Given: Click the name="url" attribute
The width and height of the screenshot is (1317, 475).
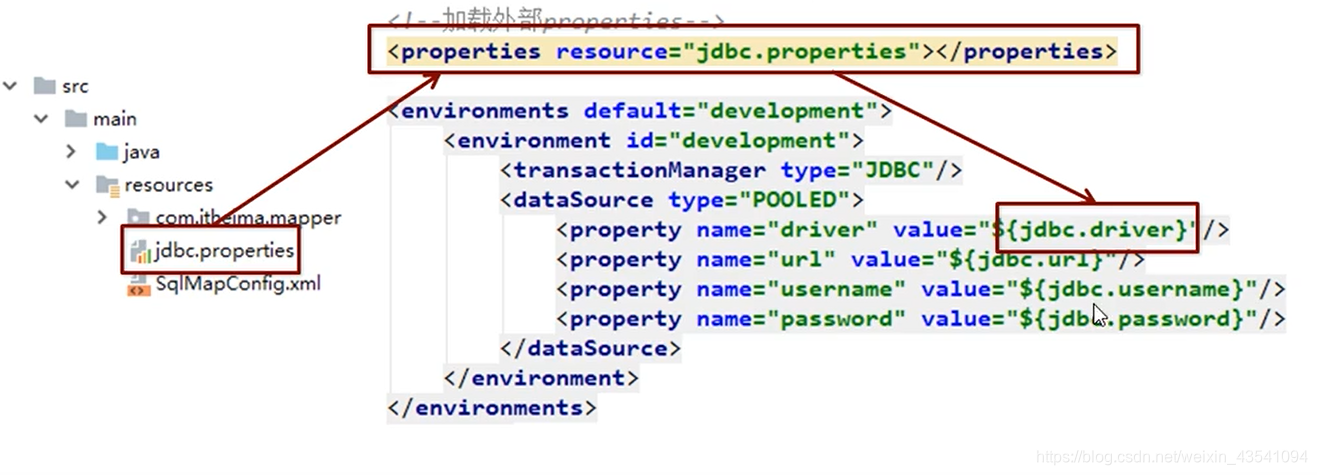Looking at the screenshot, I should pyautogui.click(x=766, y=260).
